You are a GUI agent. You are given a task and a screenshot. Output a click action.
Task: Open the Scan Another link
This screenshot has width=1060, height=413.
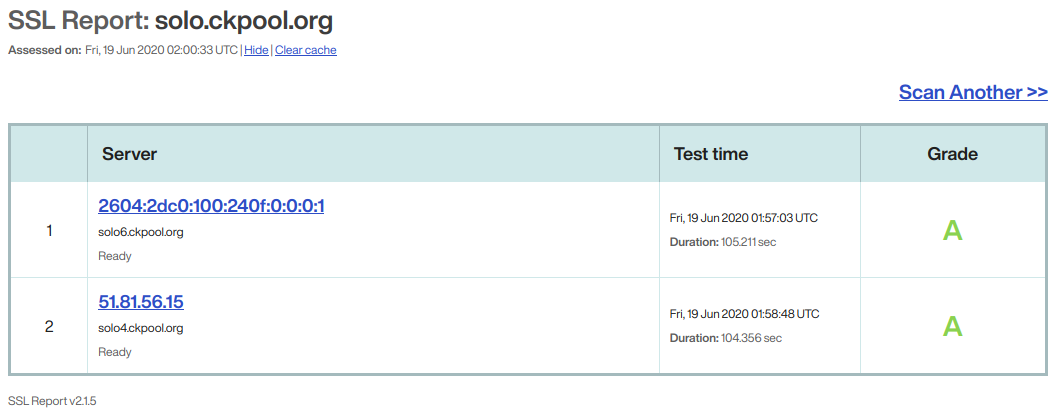[x=973, y=92]
